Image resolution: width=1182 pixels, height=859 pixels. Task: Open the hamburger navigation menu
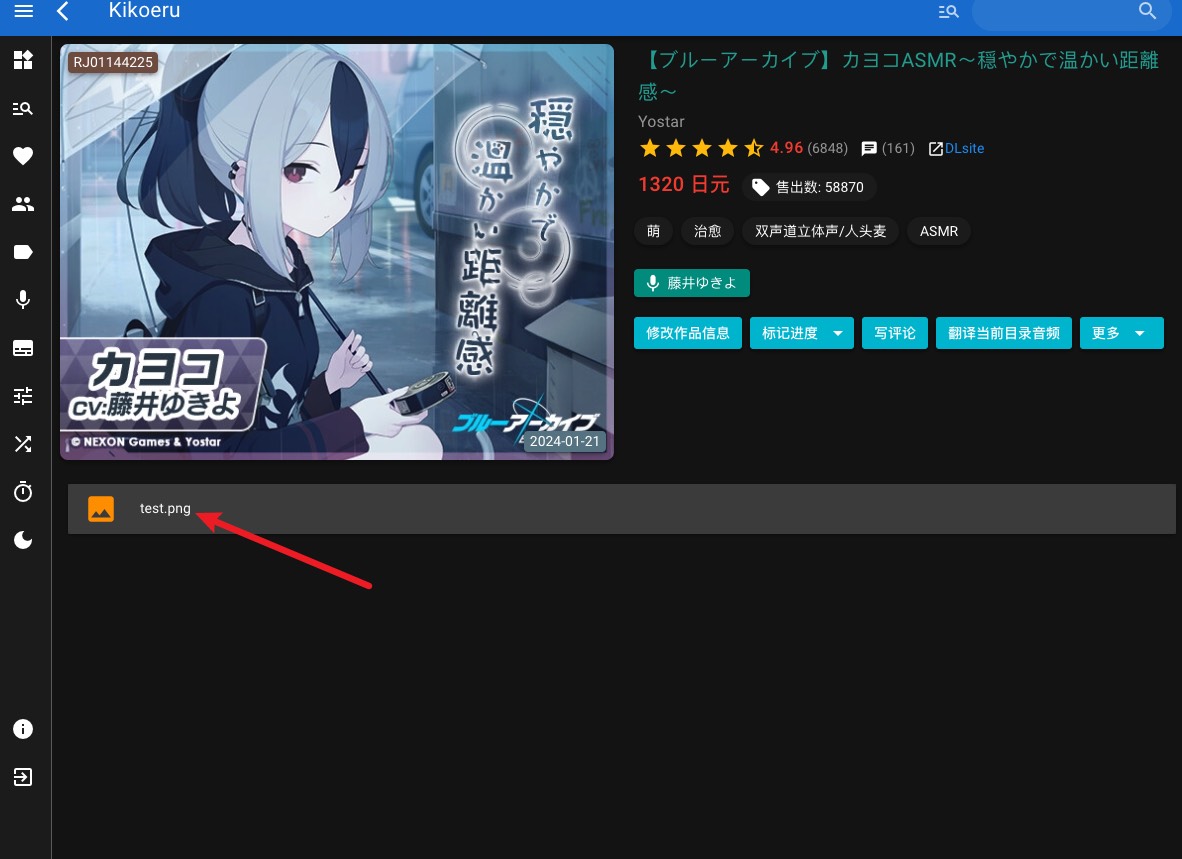click(x=23, y=12)
